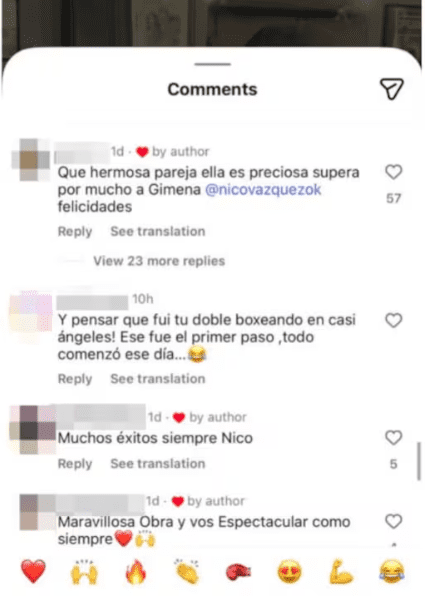See translation of 'Muchos éxitos' comment

click(x=158, y=464)
